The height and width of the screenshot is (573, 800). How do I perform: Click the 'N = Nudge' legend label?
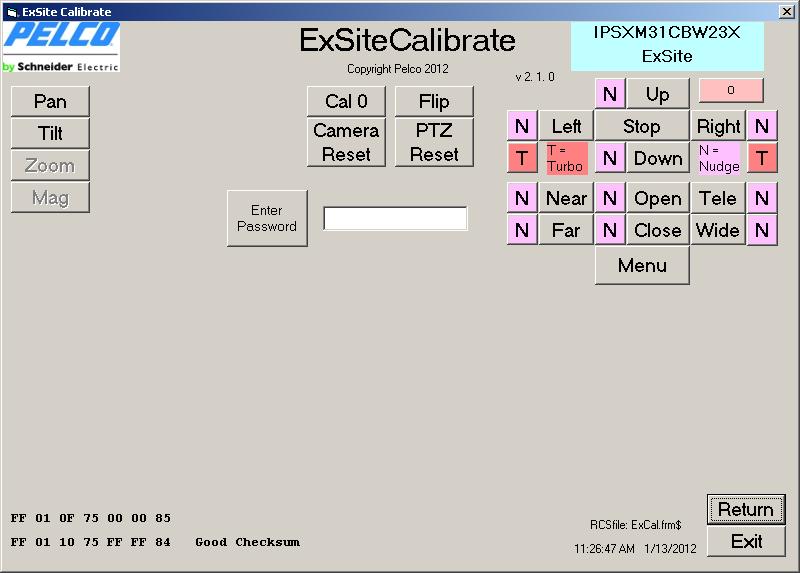(x=719, y=158)
